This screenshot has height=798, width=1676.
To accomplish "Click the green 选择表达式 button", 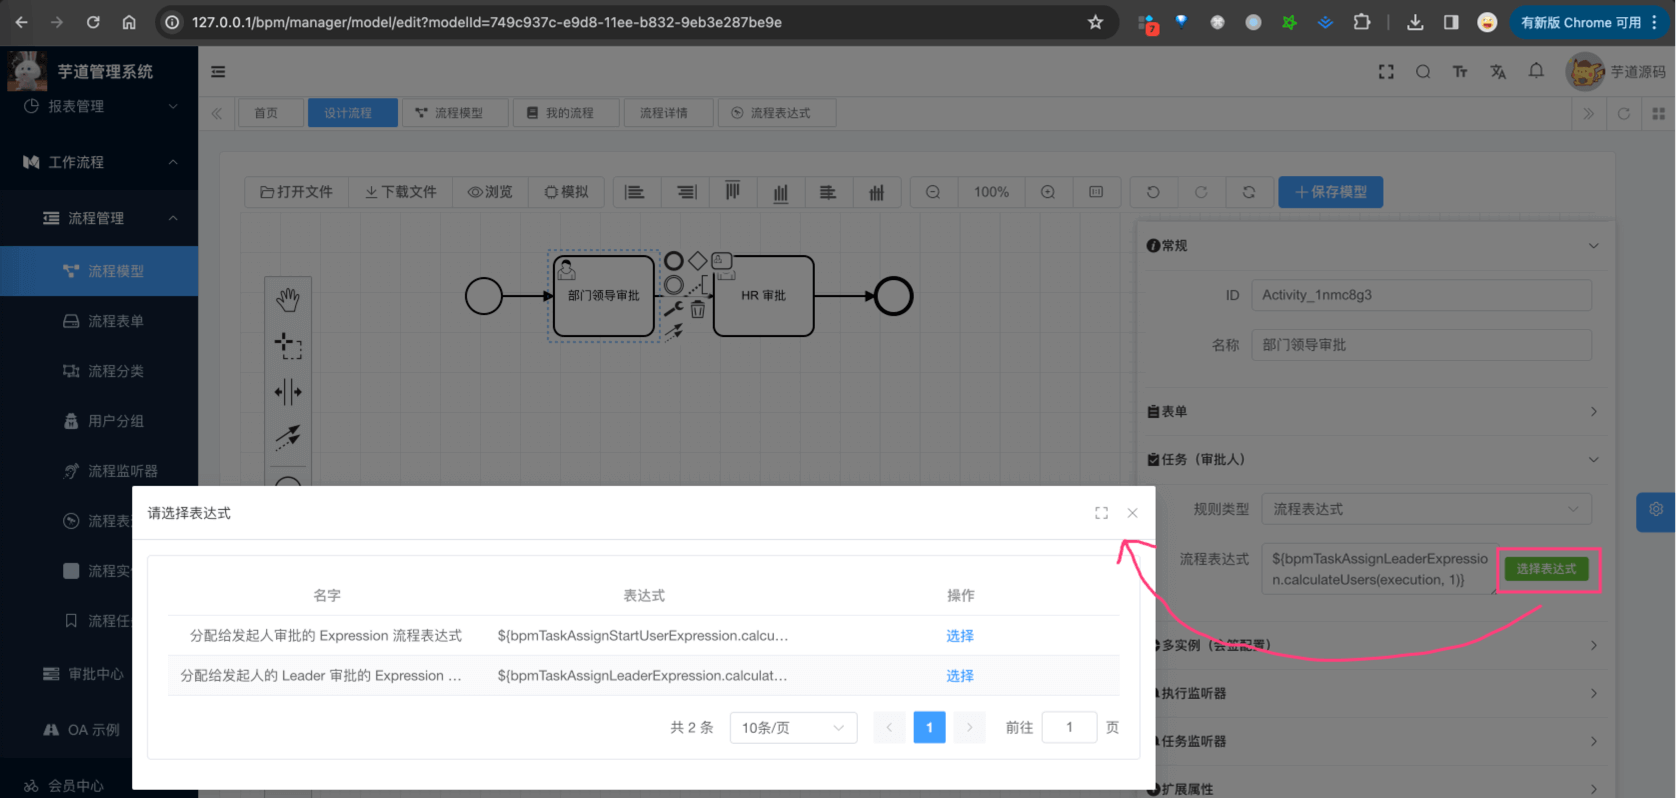I will pos(1545,569).
